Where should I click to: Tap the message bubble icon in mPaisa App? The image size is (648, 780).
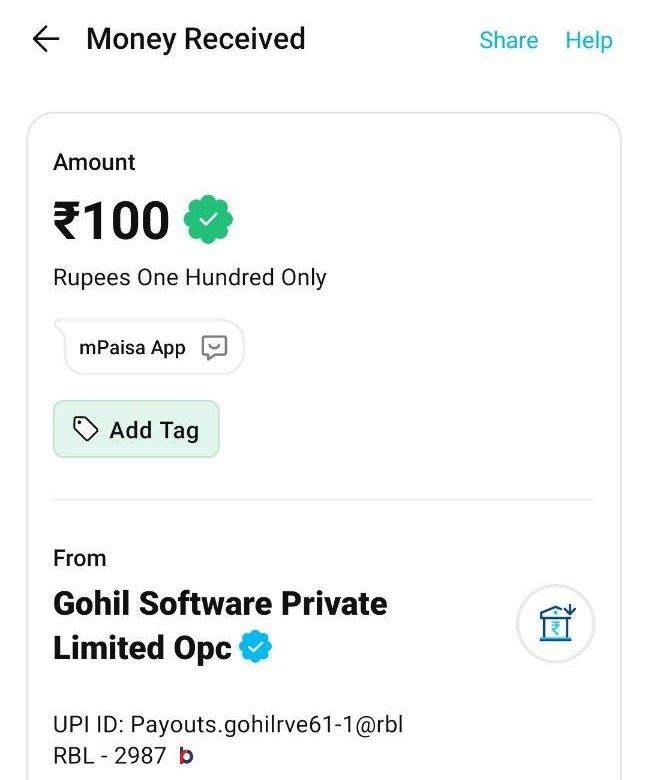(x=214, y=347)
